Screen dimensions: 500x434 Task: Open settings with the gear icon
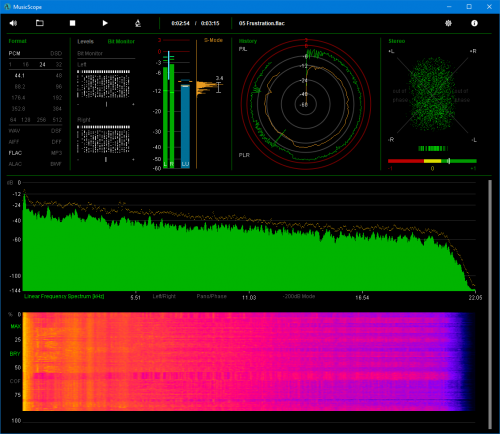point(448,23)
